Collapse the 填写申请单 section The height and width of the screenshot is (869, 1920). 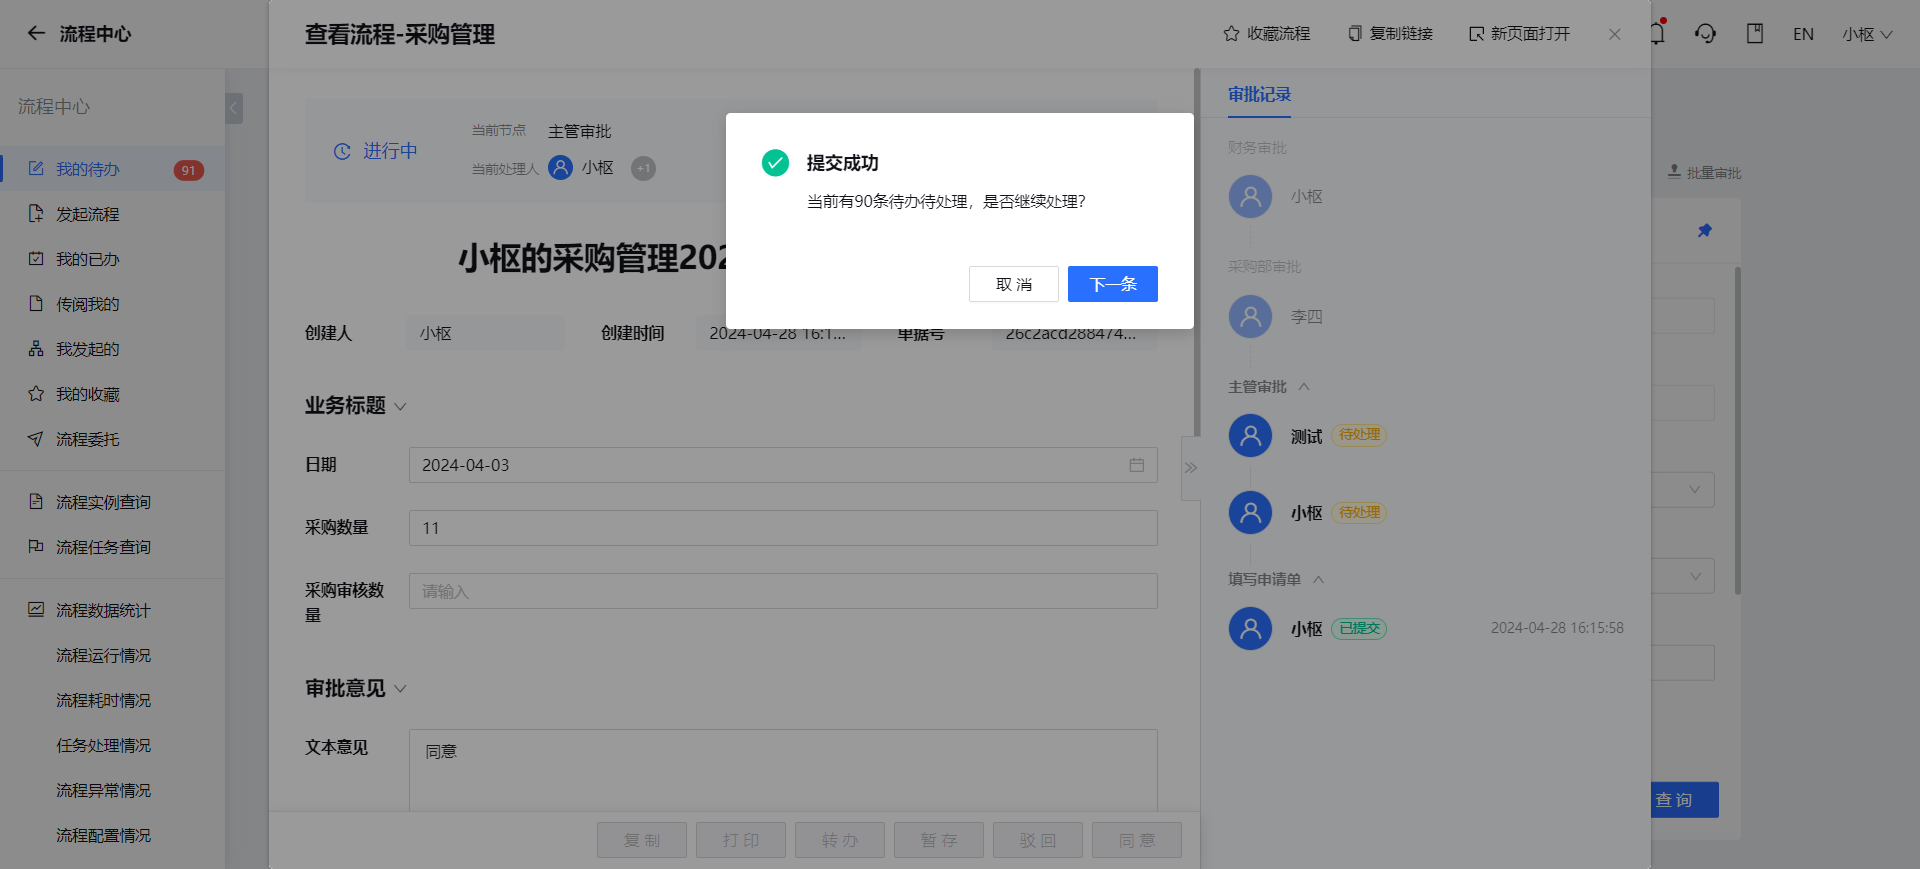point(1318,579)
